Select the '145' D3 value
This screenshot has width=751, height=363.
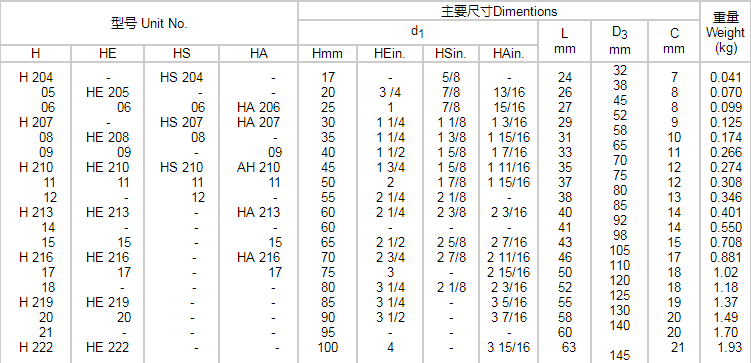tap(620, 355)
